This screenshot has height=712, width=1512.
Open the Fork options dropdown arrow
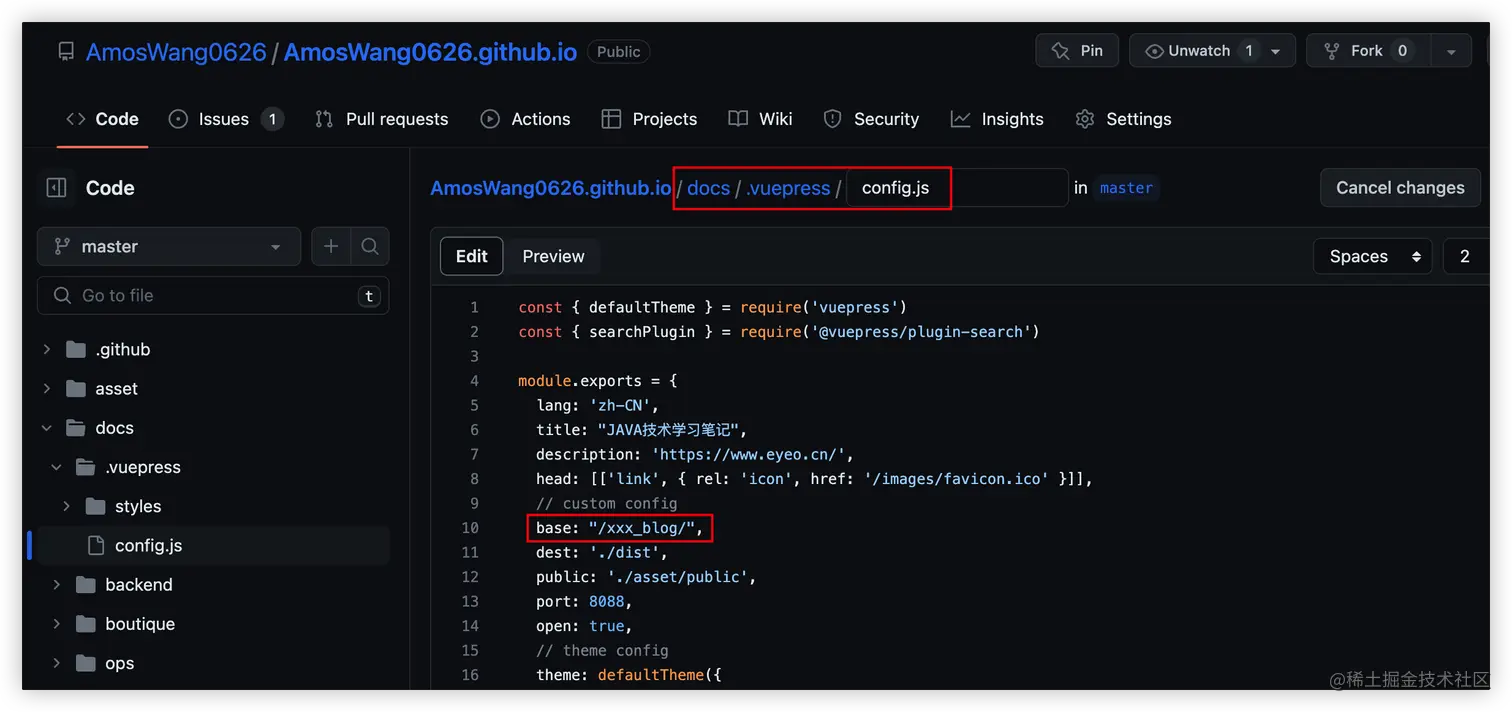pyautogui.click(x=1451, y=51)
